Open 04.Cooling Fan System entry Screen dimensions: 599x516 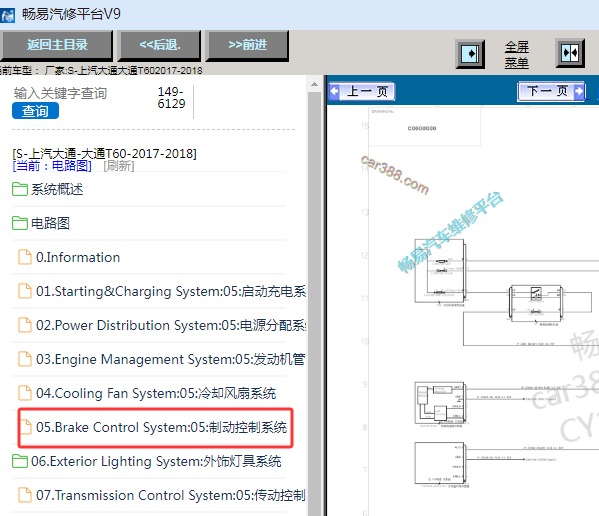tap(147, 393)
